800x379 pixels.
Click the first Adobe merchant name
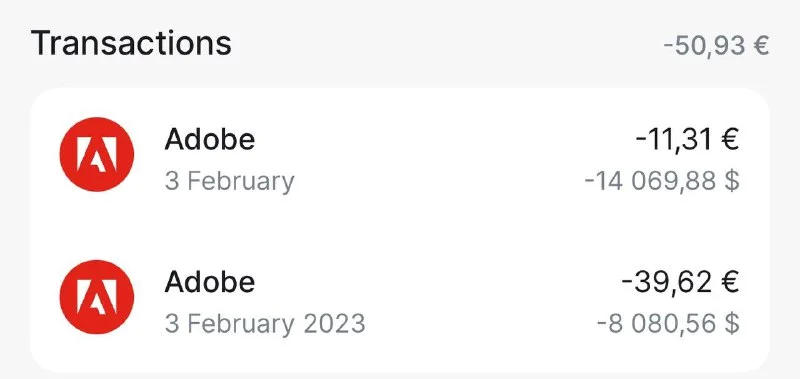(x=210, y=139)
